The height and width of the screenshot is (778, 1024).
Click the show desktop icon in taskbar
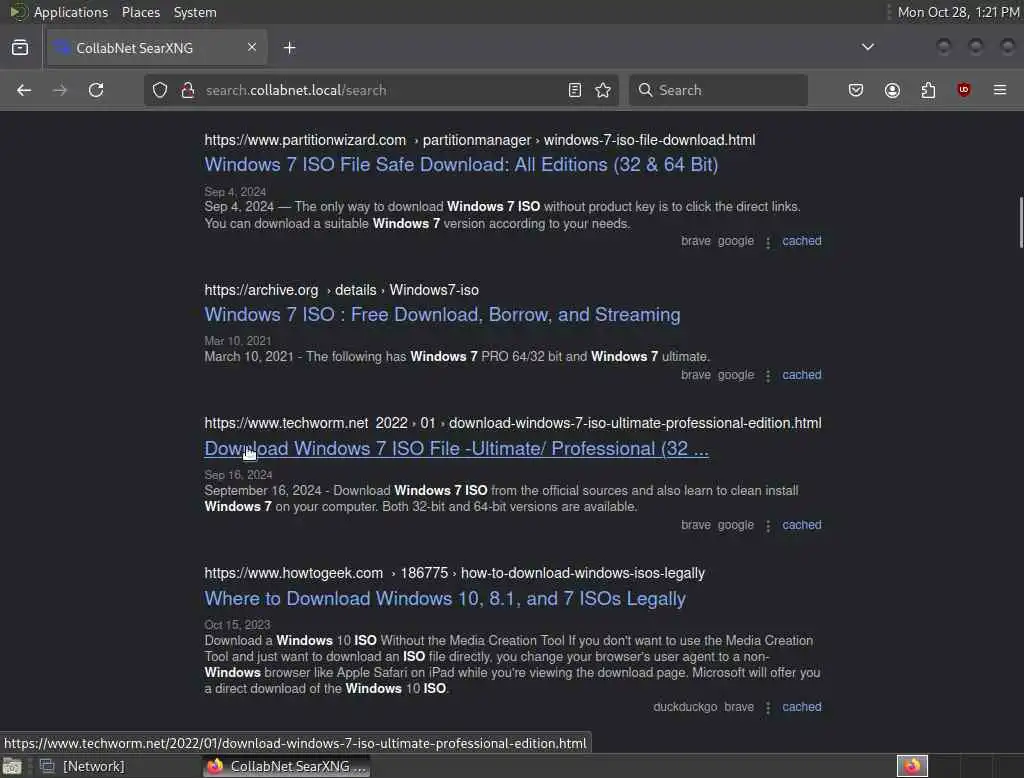(x=12, y=766)
